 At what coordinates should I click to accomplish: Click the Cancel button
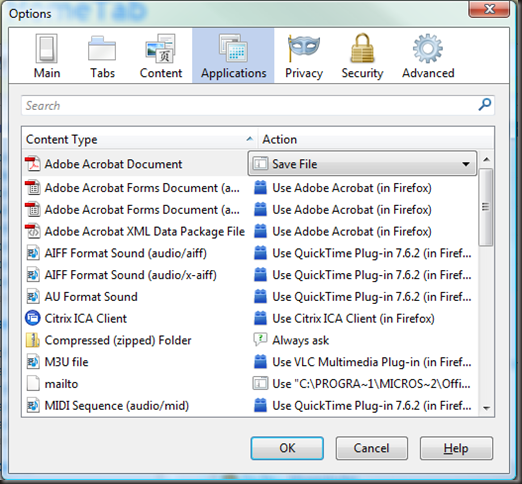[371, 448]
